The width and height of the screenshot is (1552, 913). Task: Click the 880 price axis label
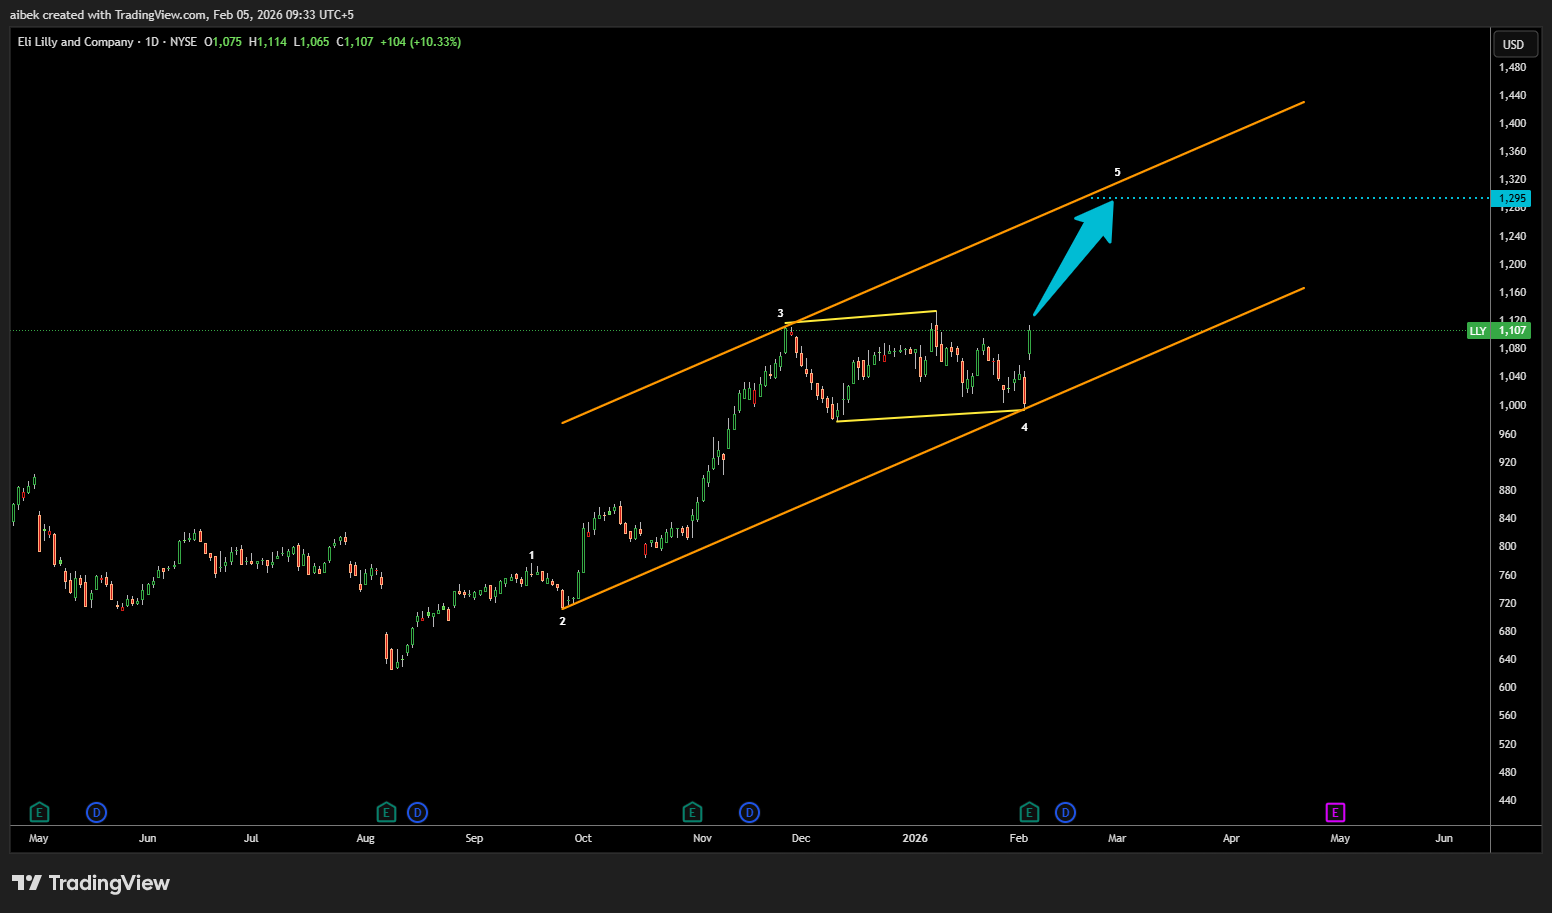pos(1508,491)
